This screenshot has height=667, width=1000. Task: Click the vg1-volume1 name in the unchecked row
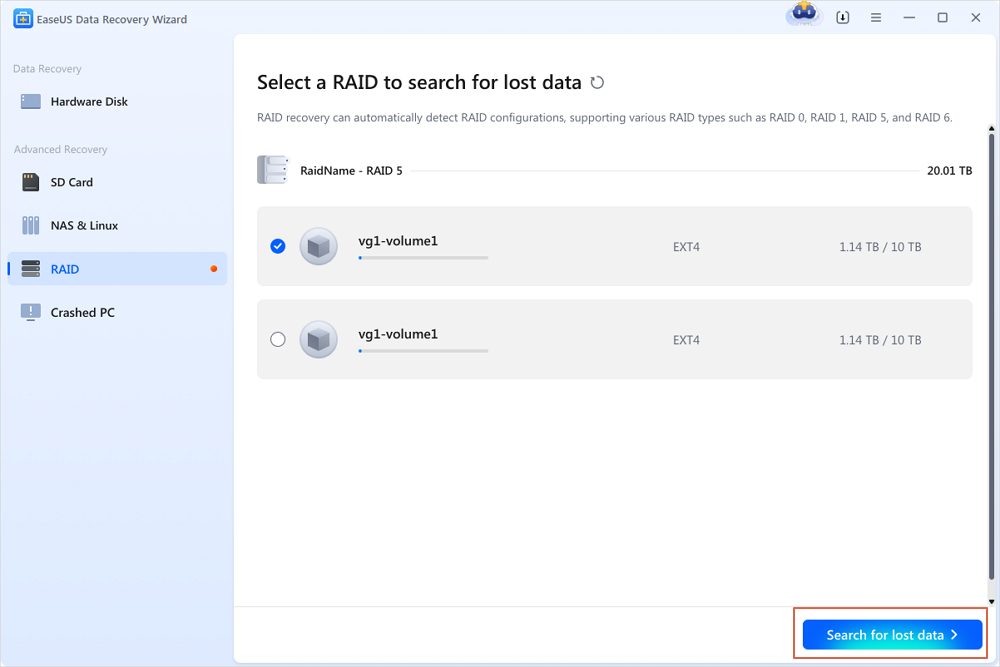coord(398,334)
